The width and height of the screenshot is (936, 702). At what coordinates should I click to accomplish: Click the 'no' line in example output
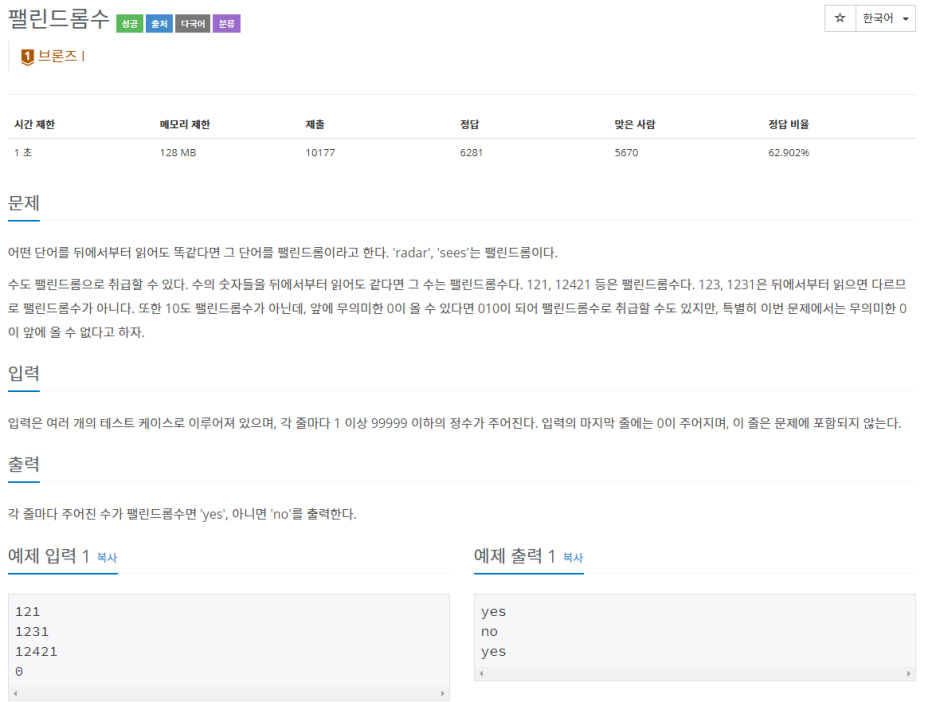[x=489, y=632]
